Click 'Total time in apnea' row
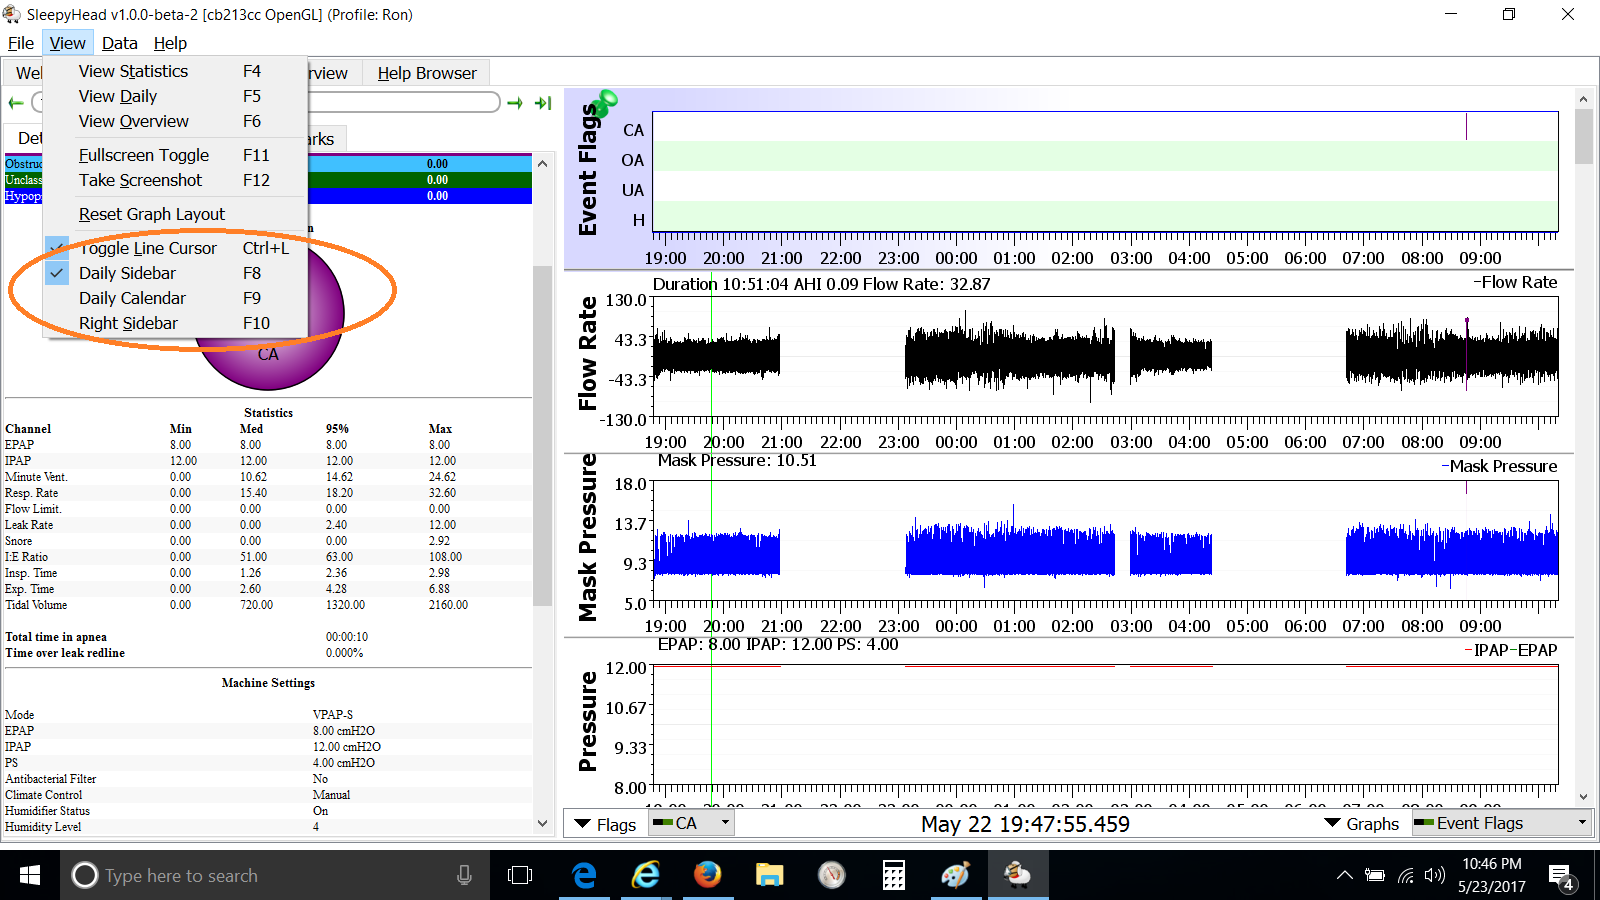The width and height of the screenshot is (1600, 900). [268, 637]
